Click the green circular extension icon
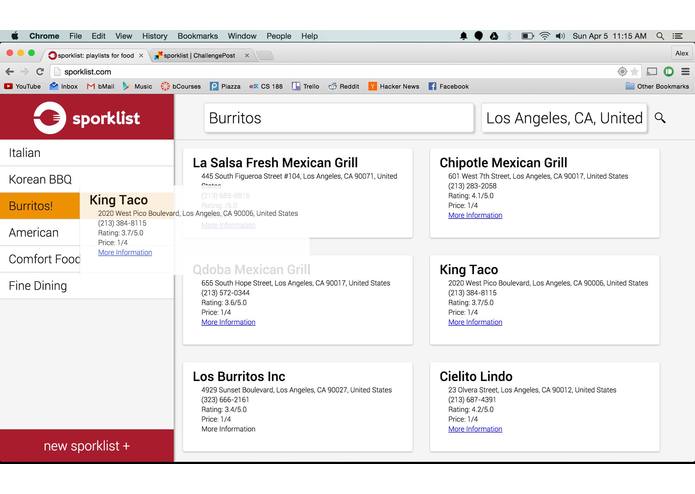695x494 pixels. coord(668,71)
